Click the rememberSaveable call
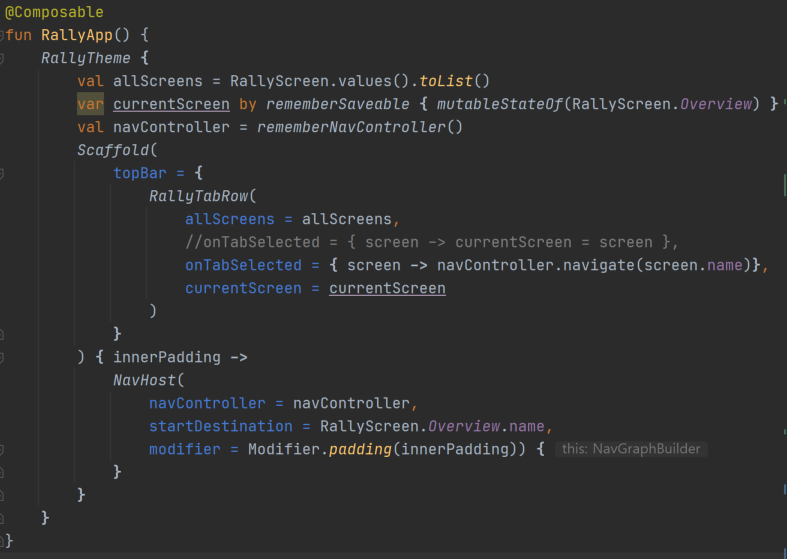 337,104
